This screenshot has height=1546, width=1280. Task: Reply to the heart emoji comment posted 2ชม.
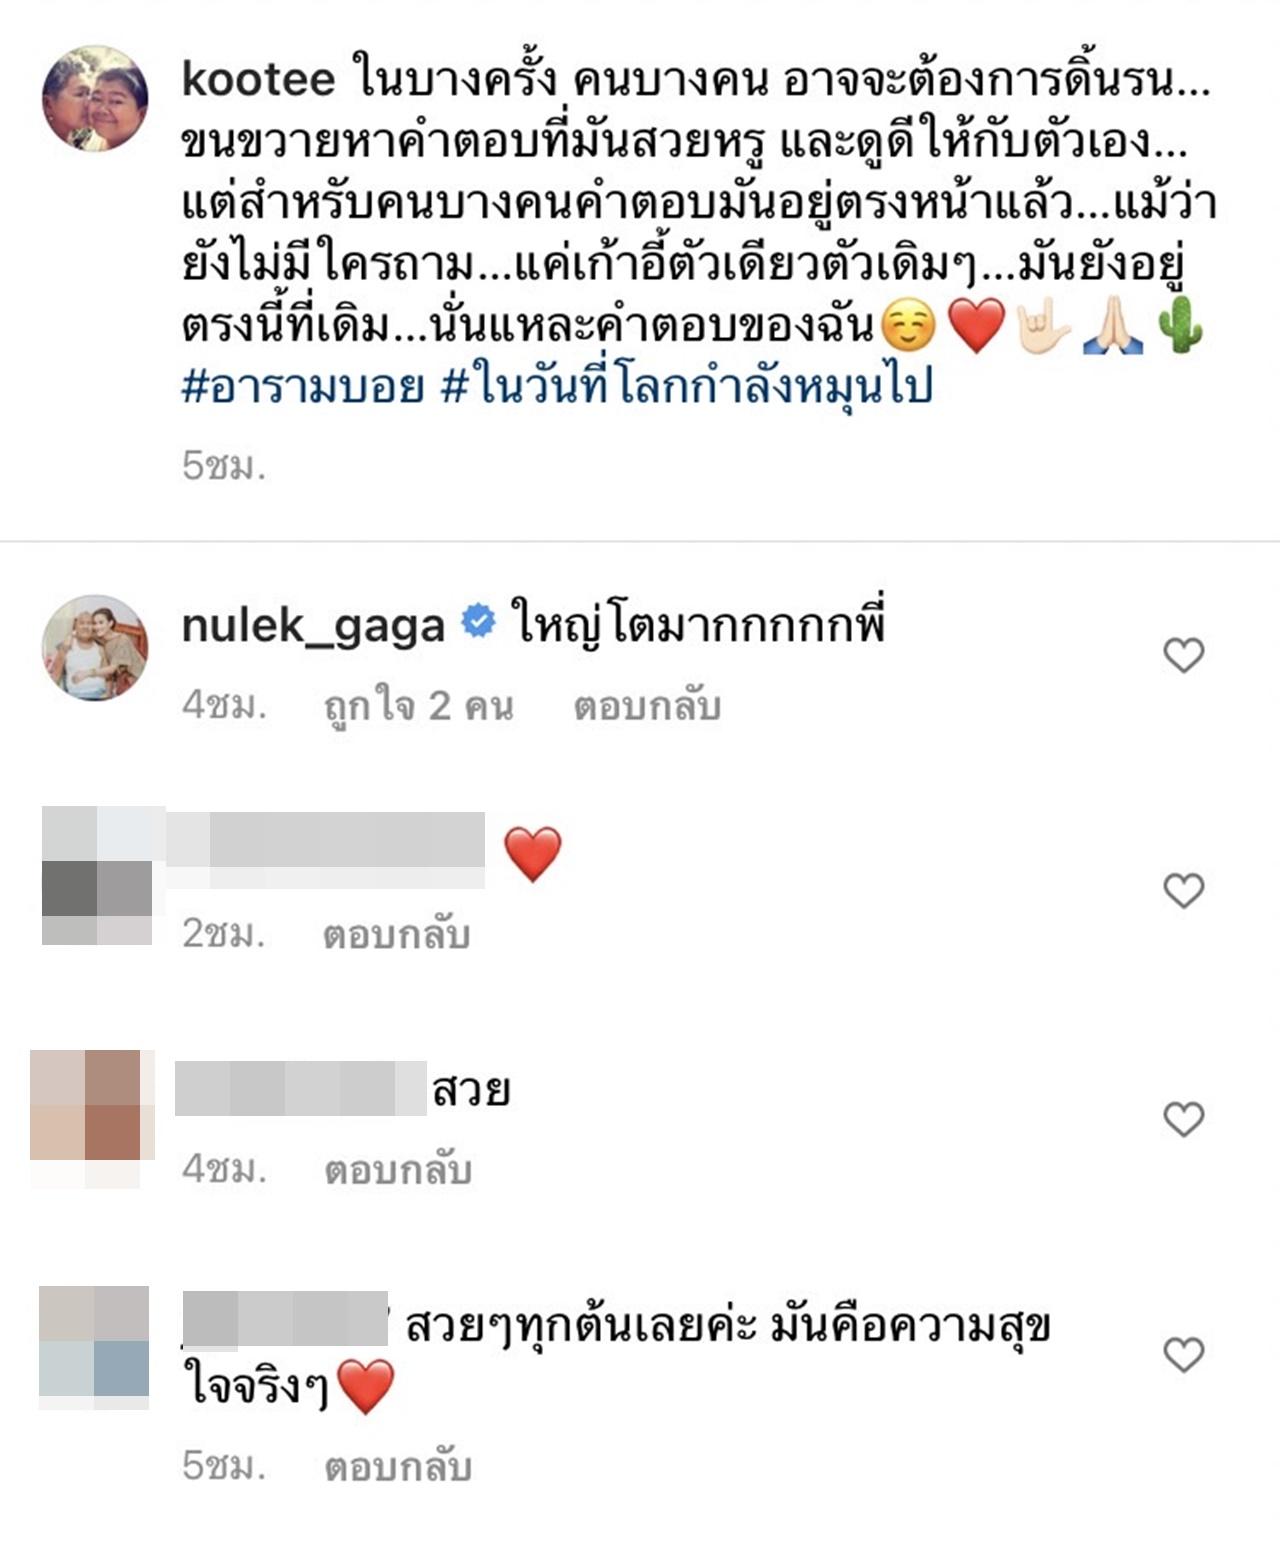coord(396,935)
